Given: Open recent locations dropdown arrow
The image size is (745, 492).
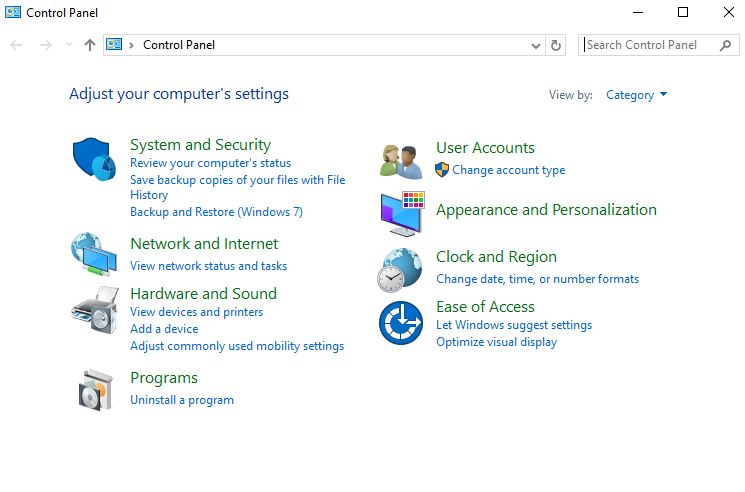Looking at the screenshot, I should pos(69,45).
